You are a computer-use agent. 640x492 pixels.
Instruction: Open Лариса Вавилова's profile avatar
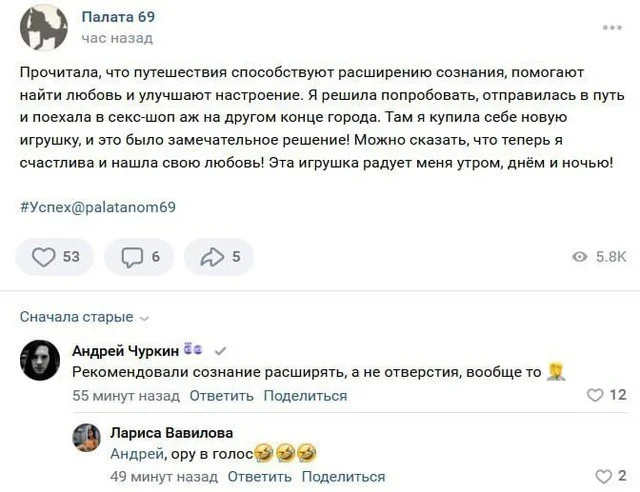click(x=86, y=436)
